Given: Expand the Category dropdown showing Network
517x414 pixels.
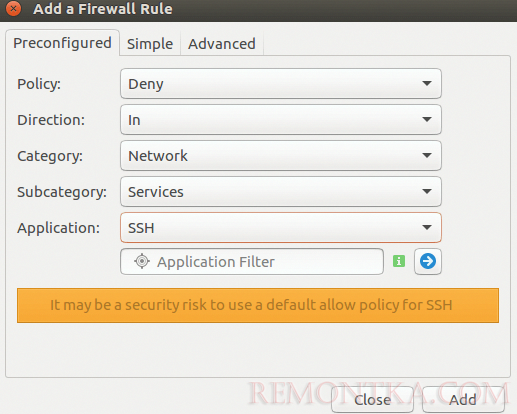Looking at the screenshot, I should (x=281, y=156).
